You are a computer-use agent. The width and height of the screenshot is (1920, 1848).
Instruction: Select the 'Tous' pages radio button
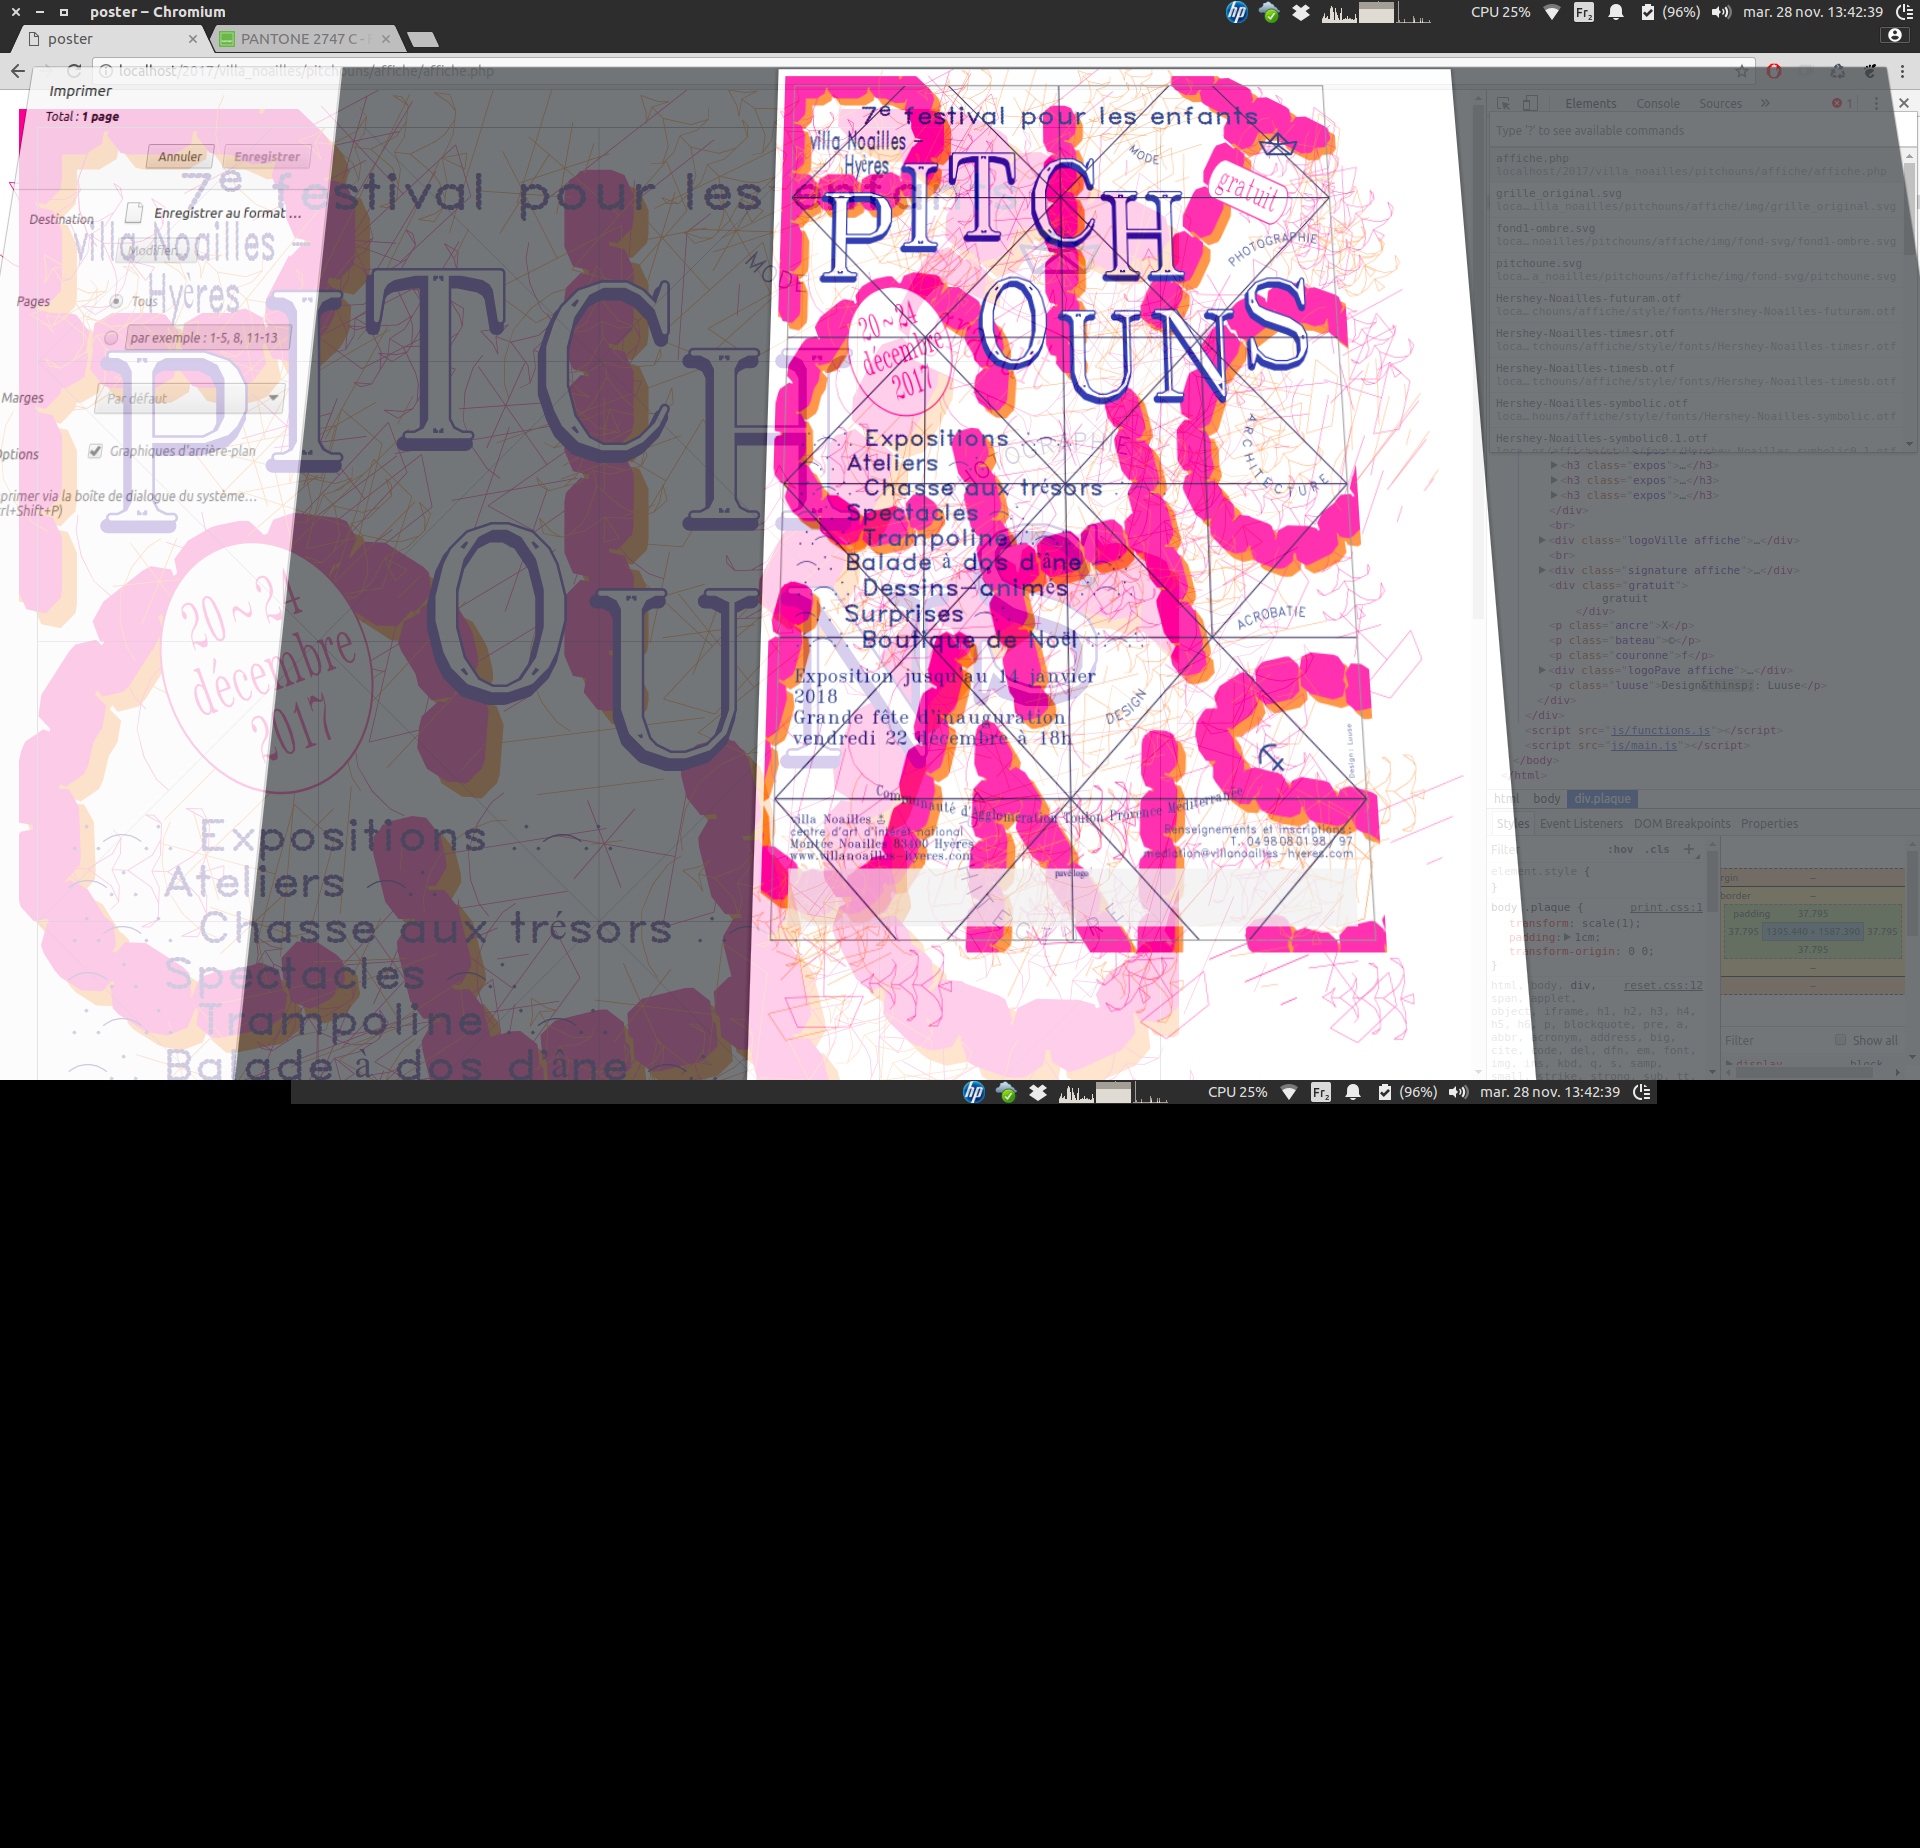click(116, 301)
